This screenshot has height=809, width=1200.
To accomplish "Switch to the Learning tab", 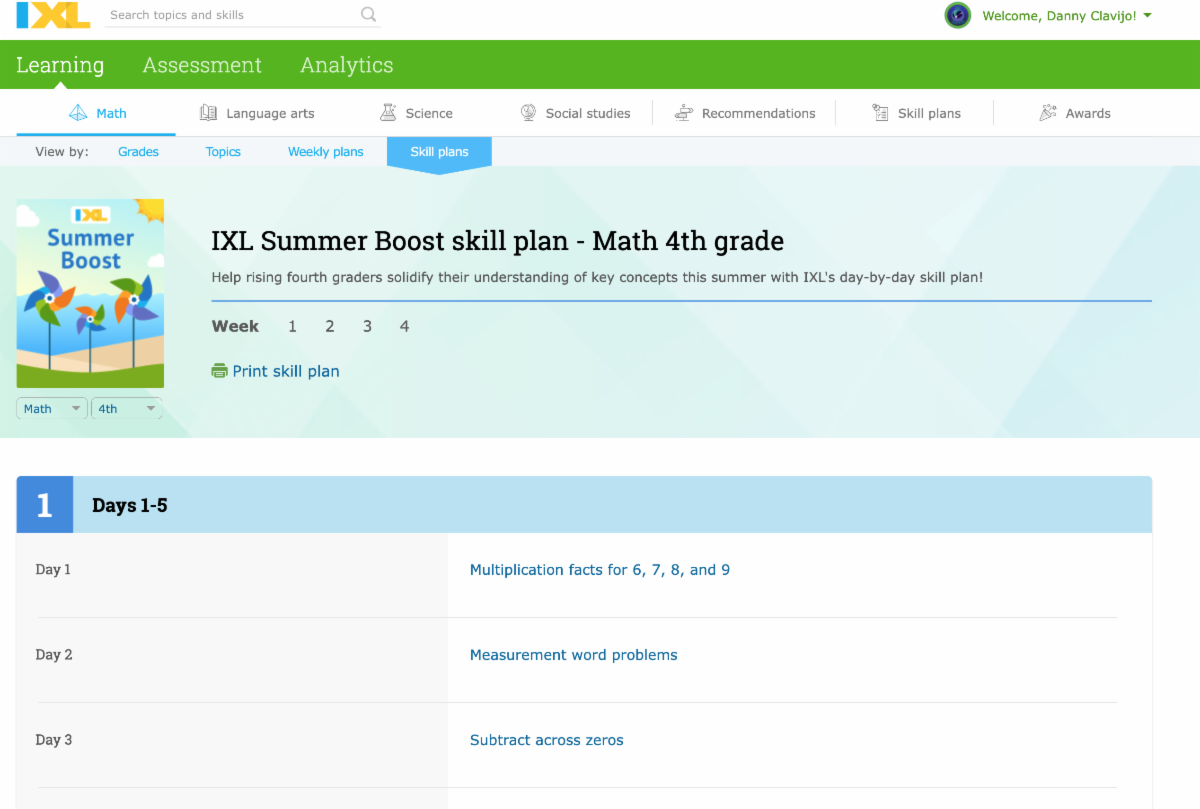I will (x=60, y=65).
